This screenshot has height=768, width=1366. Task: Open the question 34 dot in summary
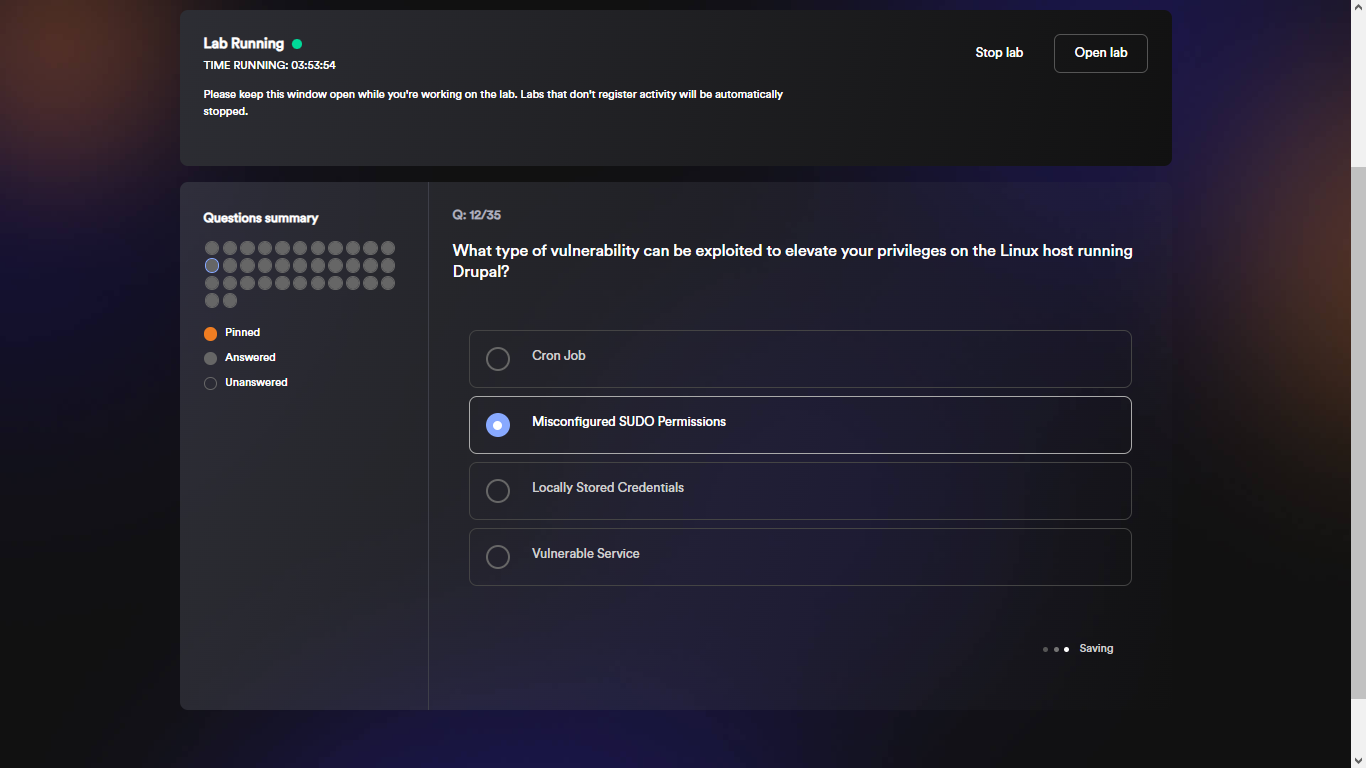[x=212, y=301]
